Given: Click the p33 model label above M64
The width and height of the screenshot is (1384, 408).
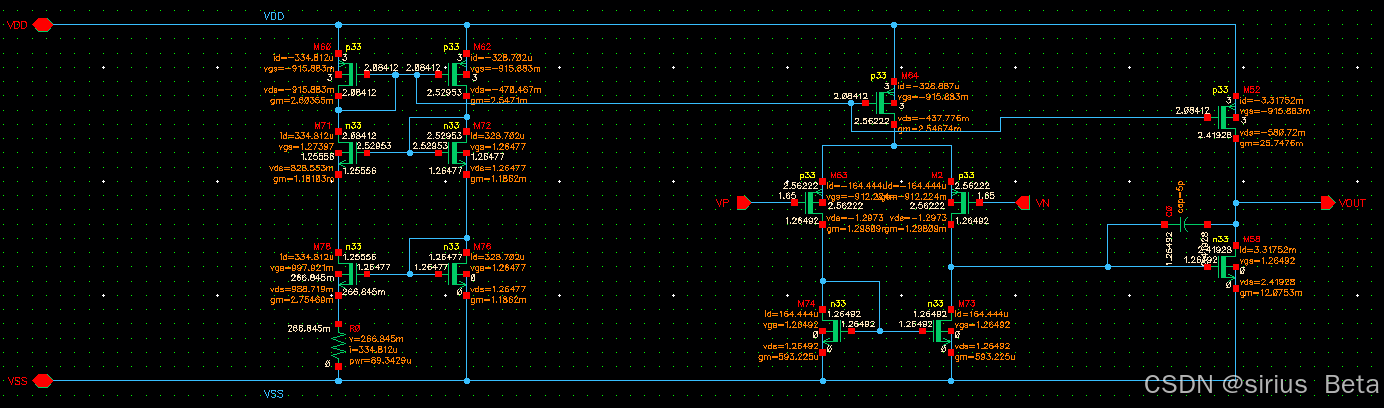Looking at the screenshot, I should 879,75.
